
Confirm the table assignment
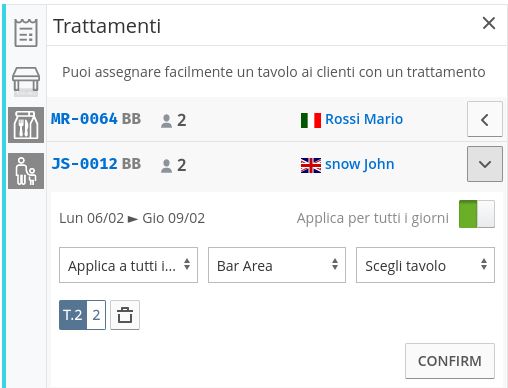[450, 361]
